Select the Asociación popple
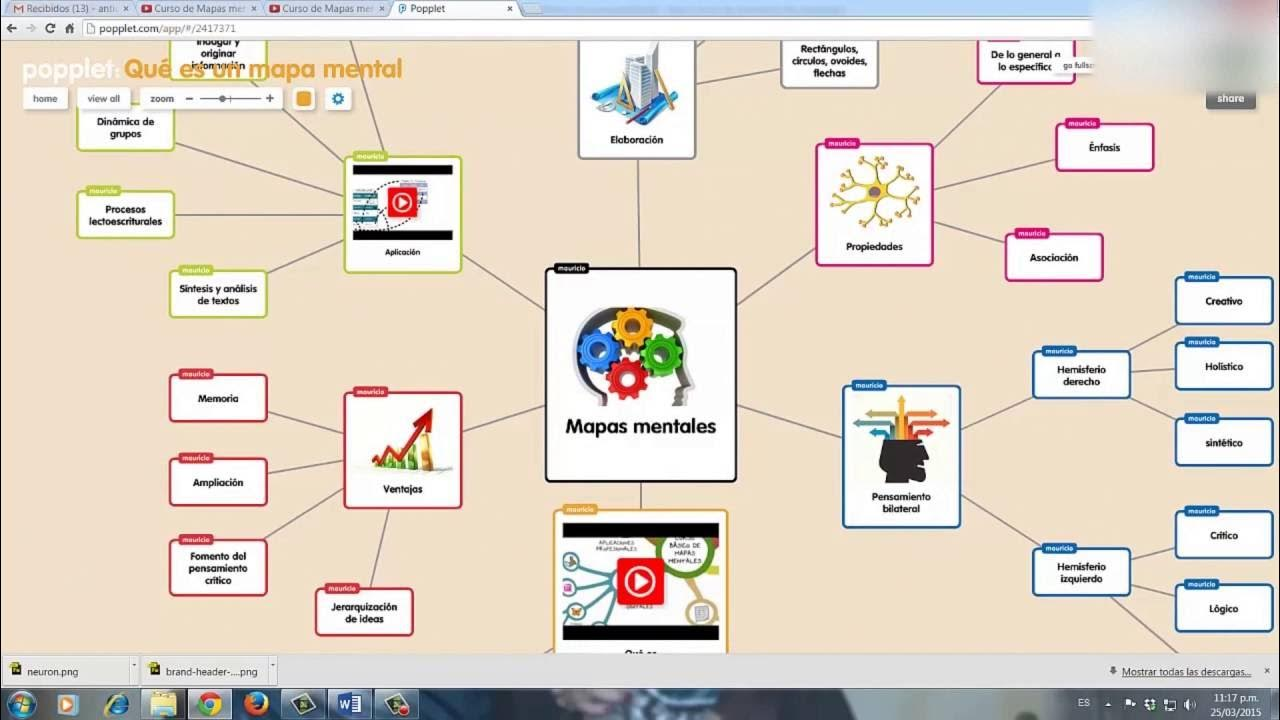The image size is (1280, 720). pos(1054,257)
